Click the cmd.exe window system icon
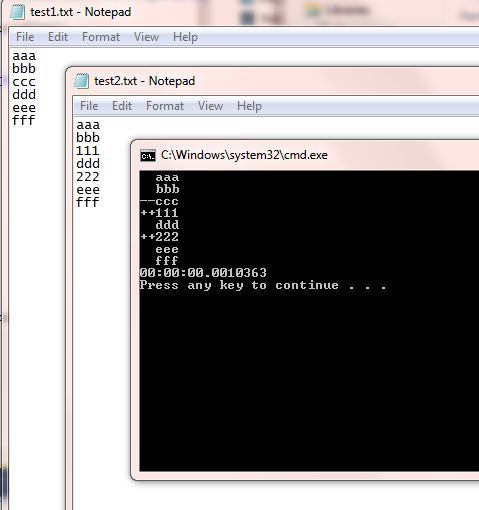 pyautogui.click(x=148, y=156)
